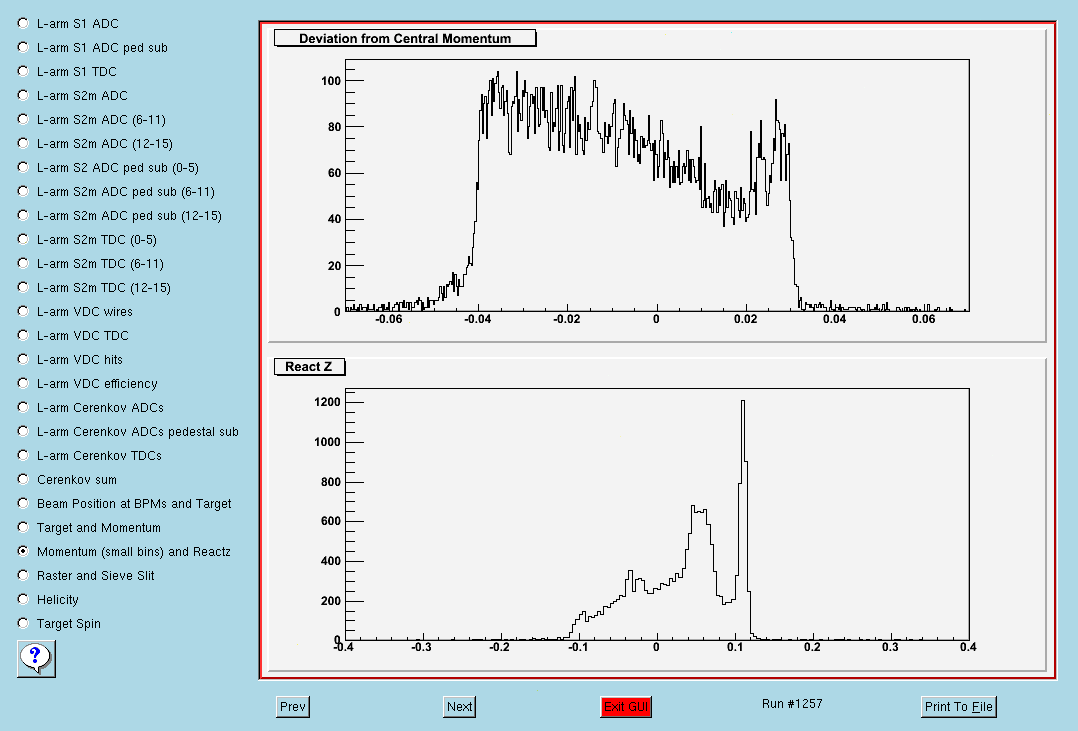Show L-arm Cerenkov ADCs
Image resolution: width=1078 pixels, height=731 pixels.
(x=23, y=408)
